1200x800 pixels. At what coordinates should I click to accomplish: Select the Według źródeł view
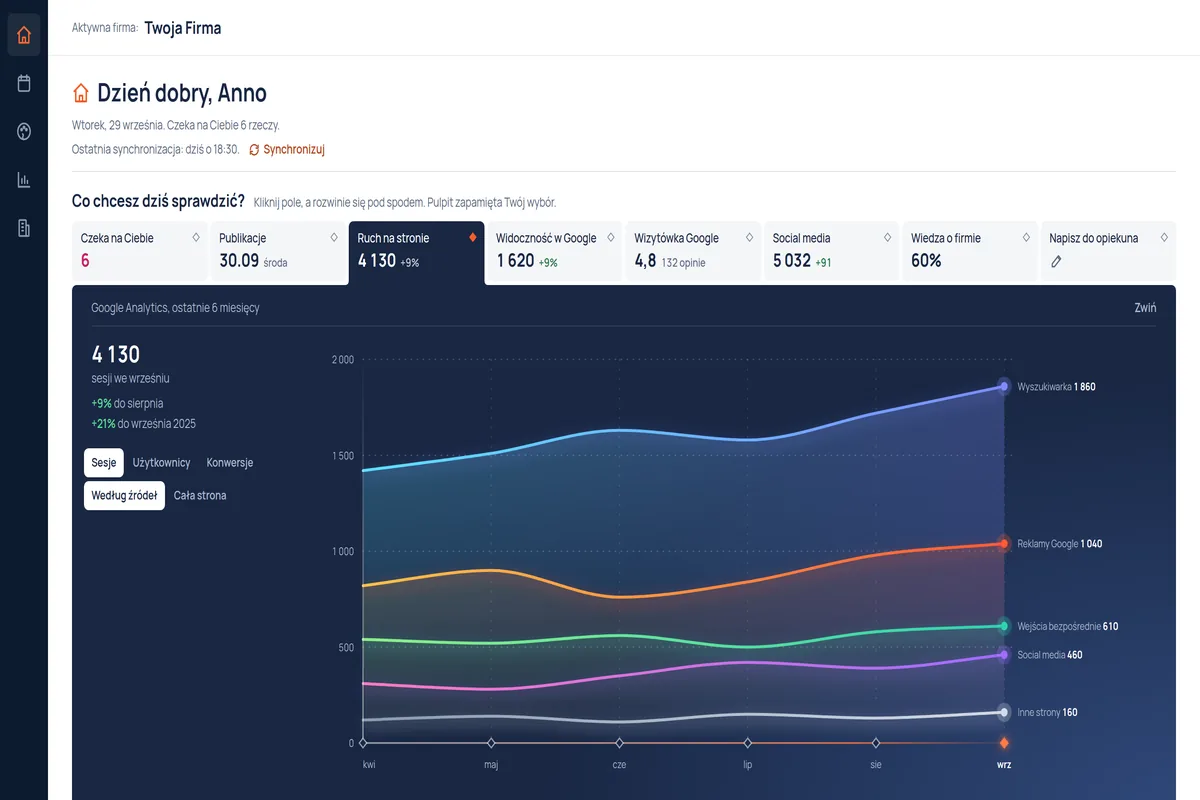pyautogui.click(x=124, y=495)
